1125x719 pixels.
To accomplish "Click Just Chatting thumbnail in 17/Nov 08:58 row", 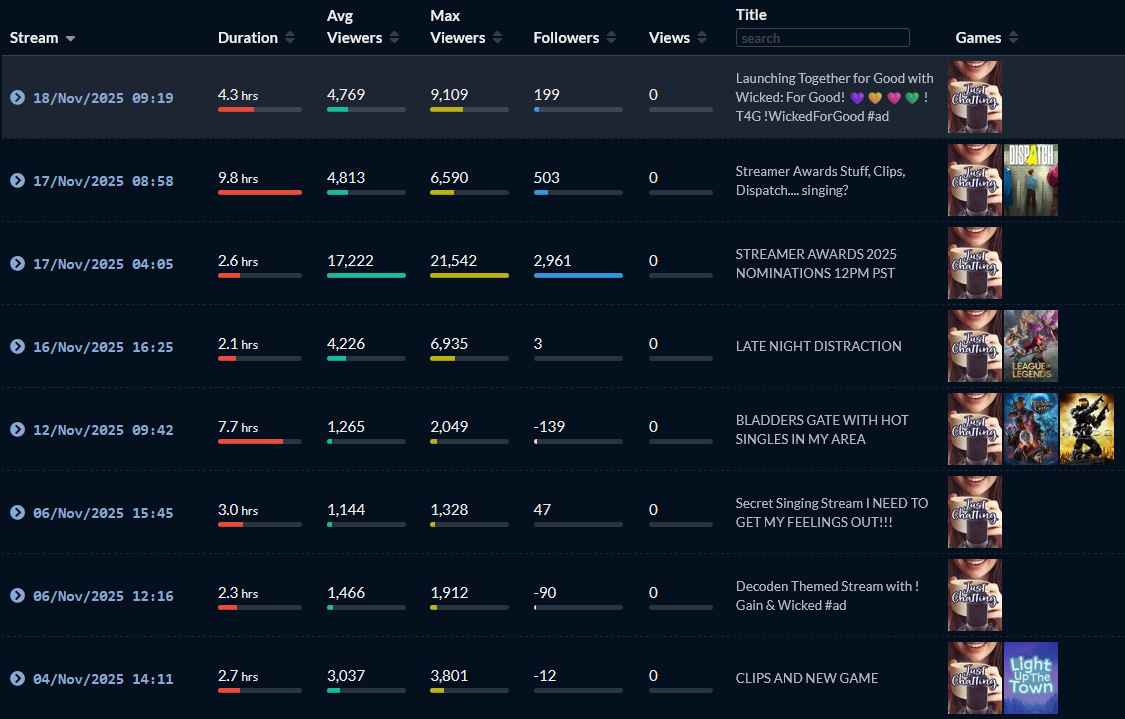I will point(974,180).
